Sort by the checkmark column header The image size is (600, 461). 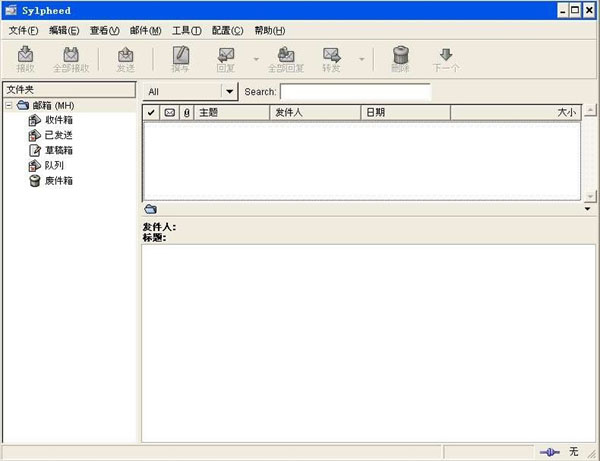[151, 112]
